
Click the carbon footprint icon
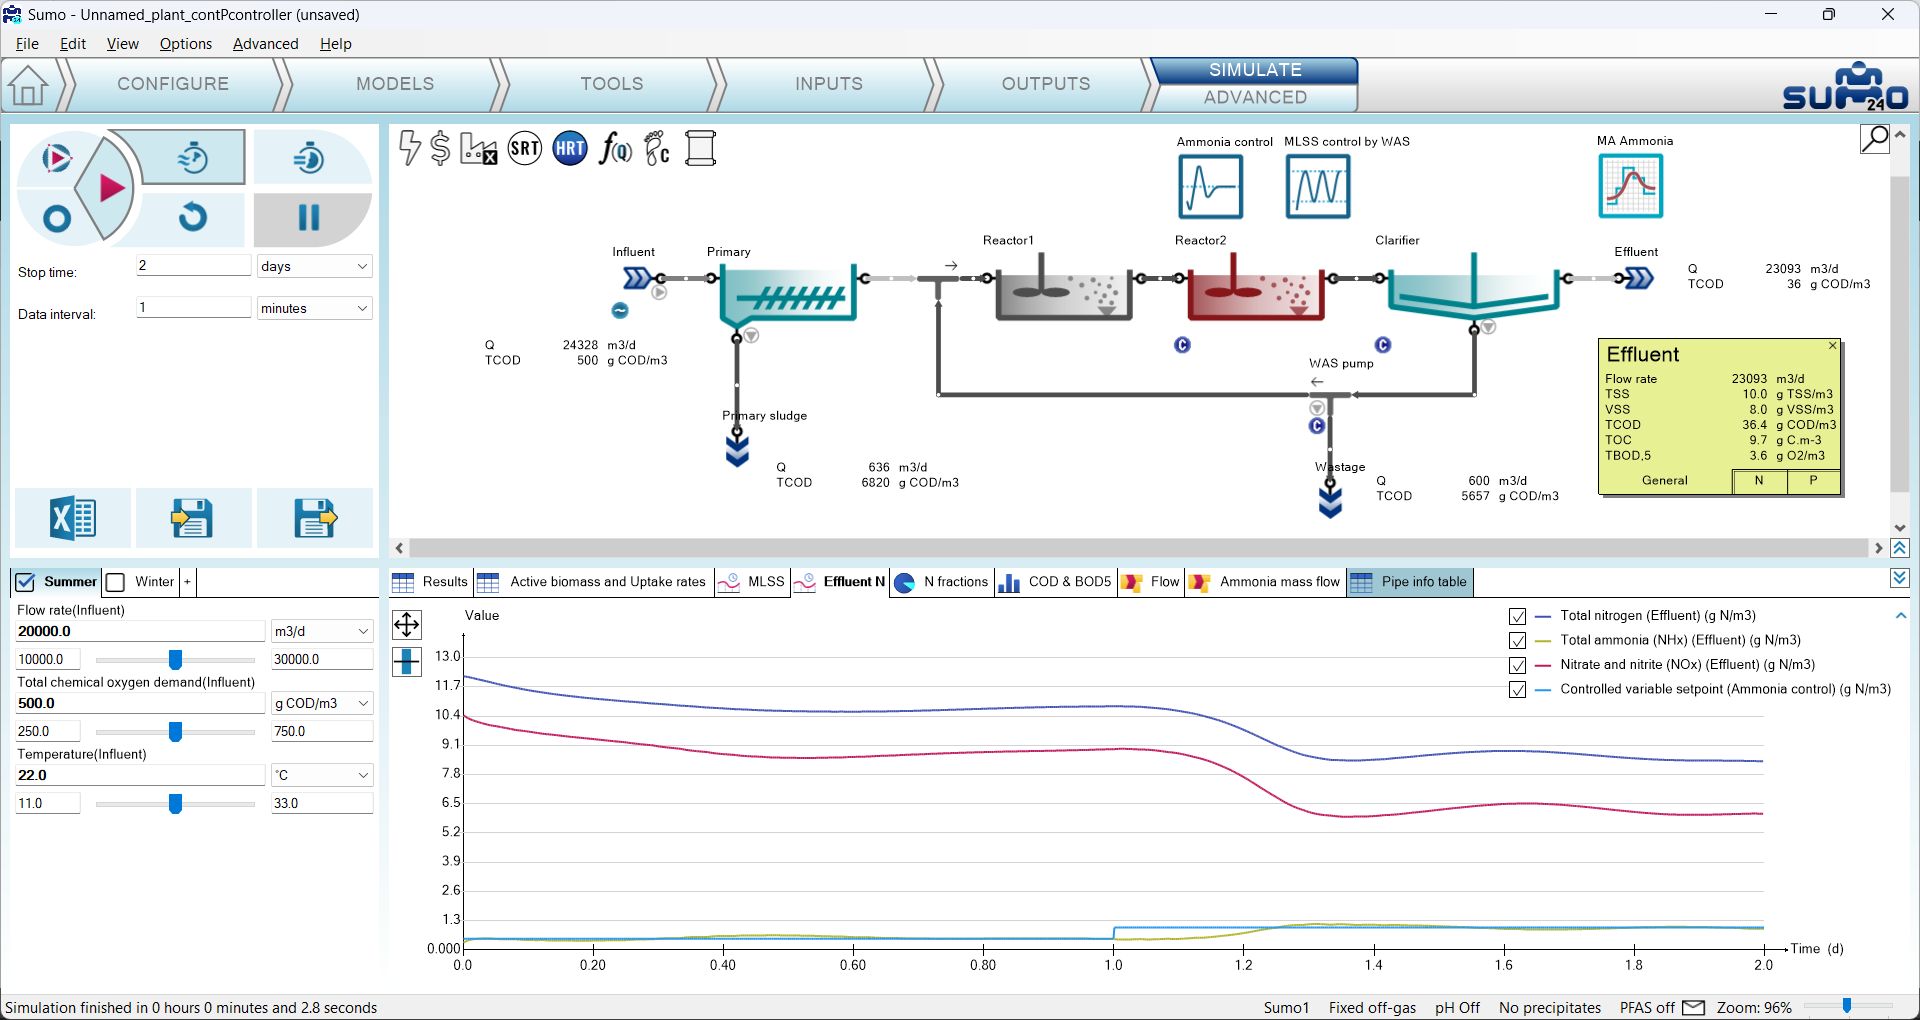[657, 149]
